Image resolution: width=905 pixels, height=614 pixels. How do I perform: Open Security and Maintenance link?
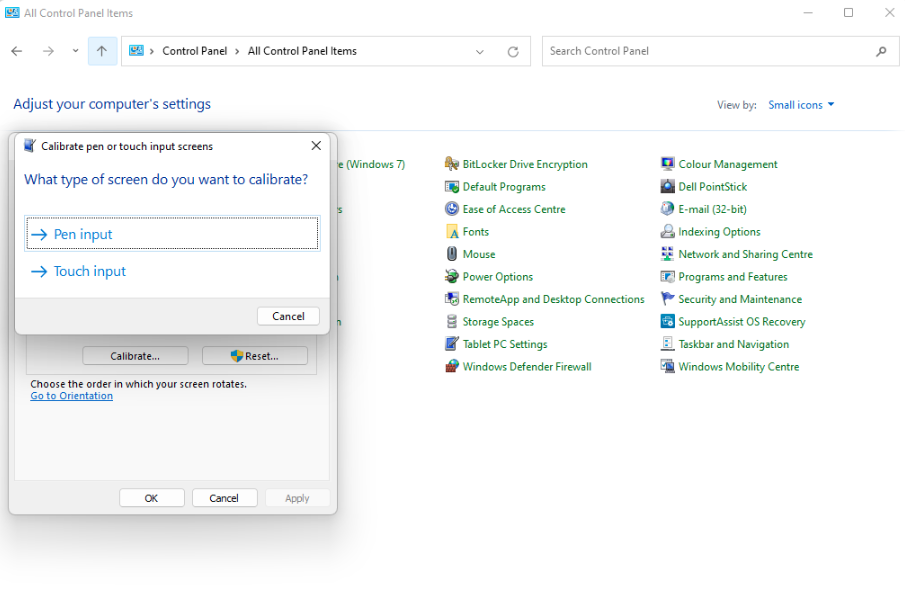(739, 299)
